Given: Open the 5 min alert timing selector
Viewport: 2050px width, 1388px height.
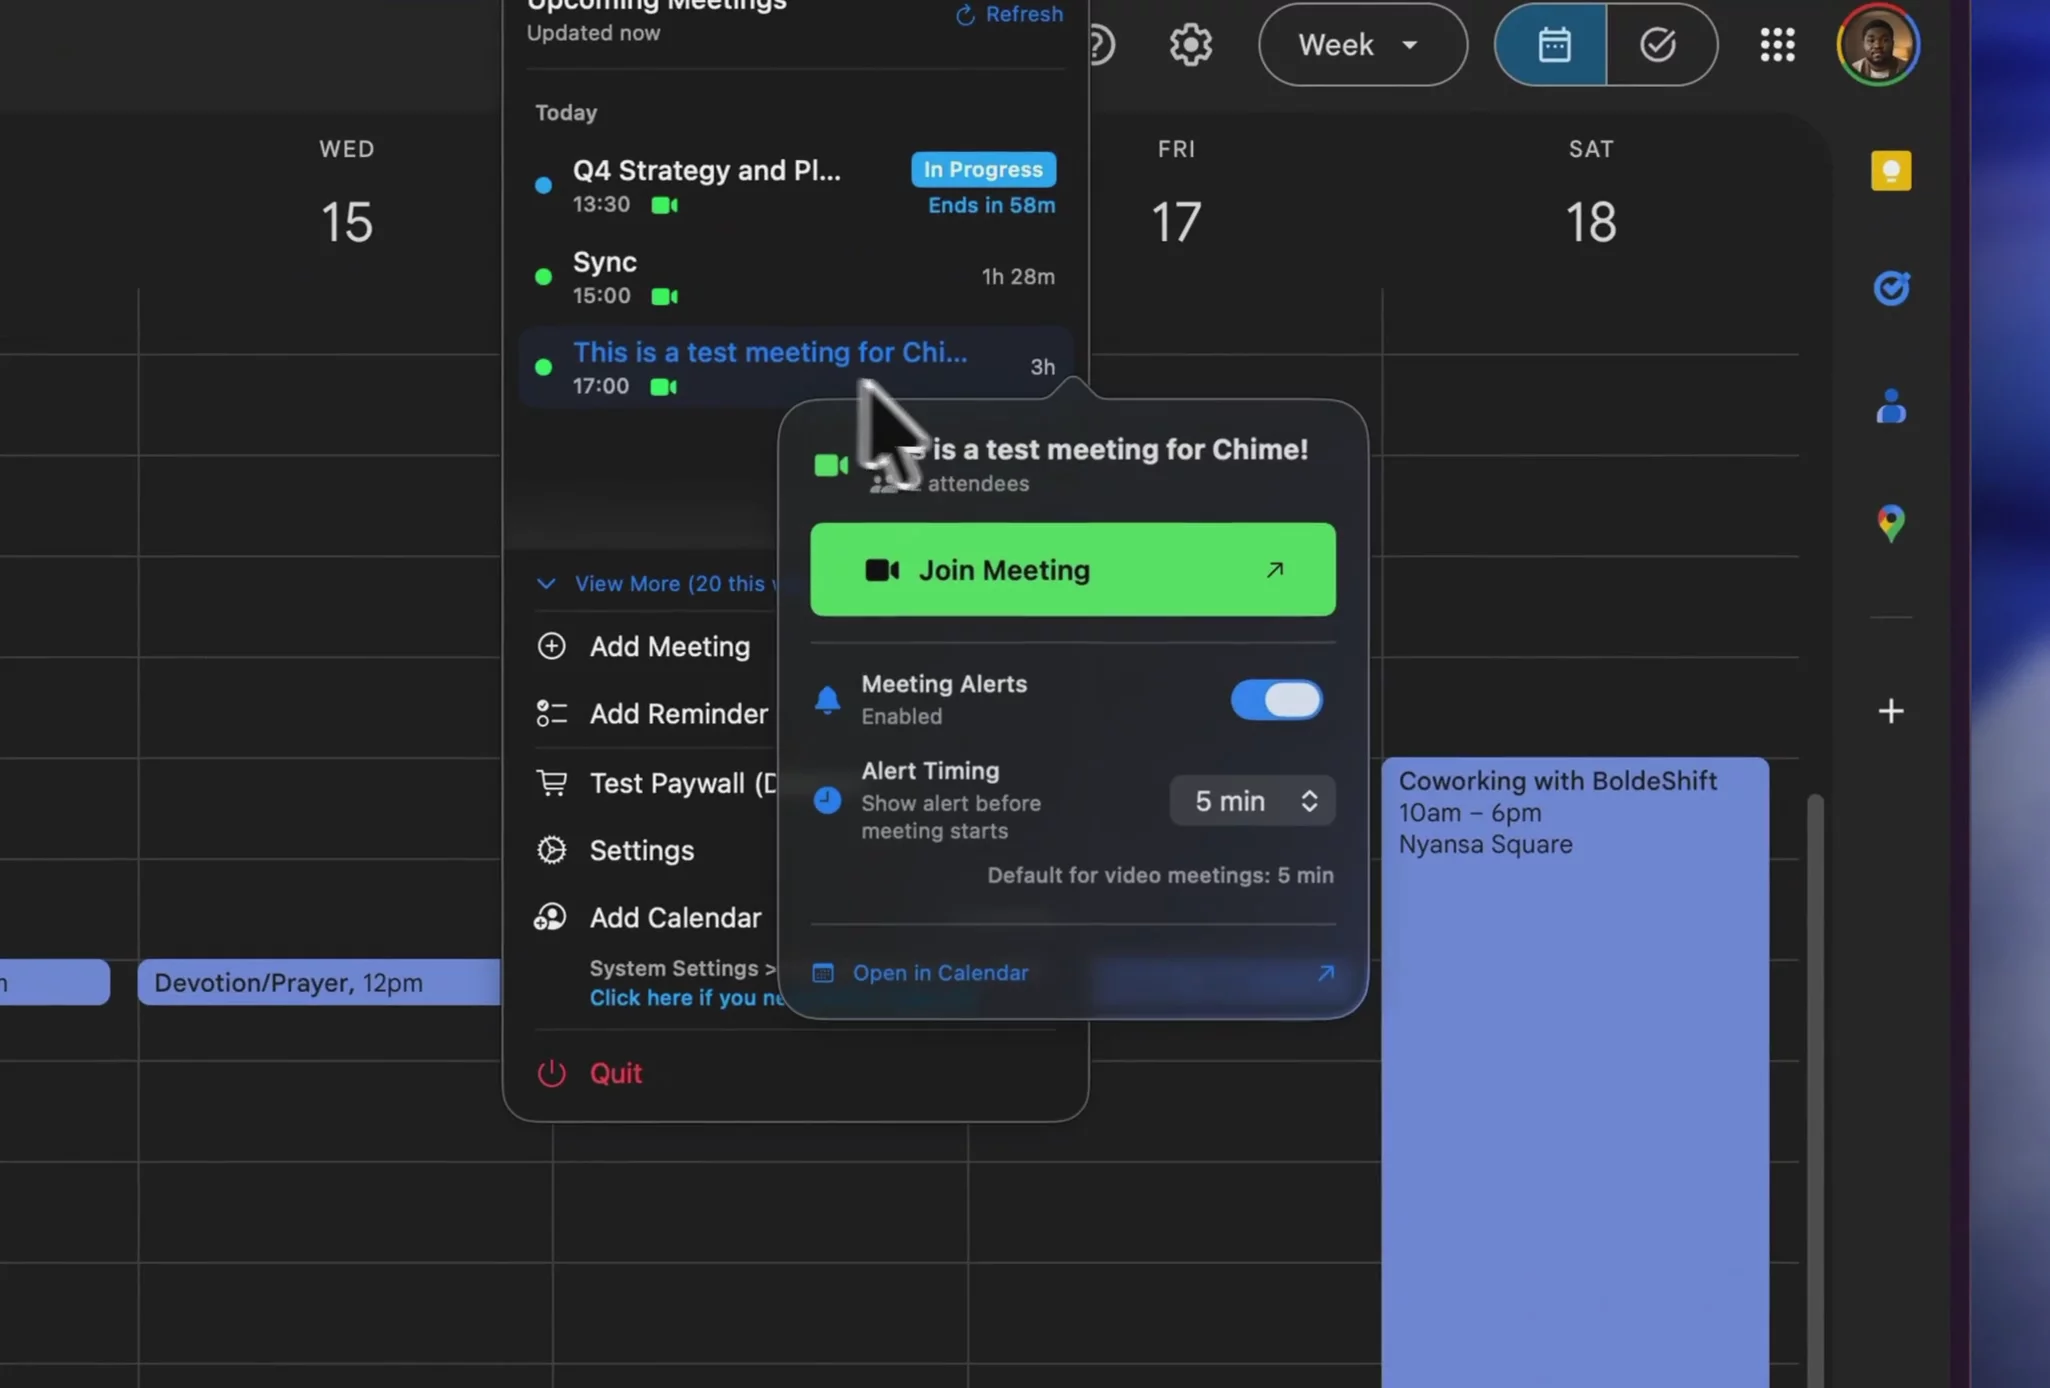Looking at the screenshot, I should [x=1252, y=801].
